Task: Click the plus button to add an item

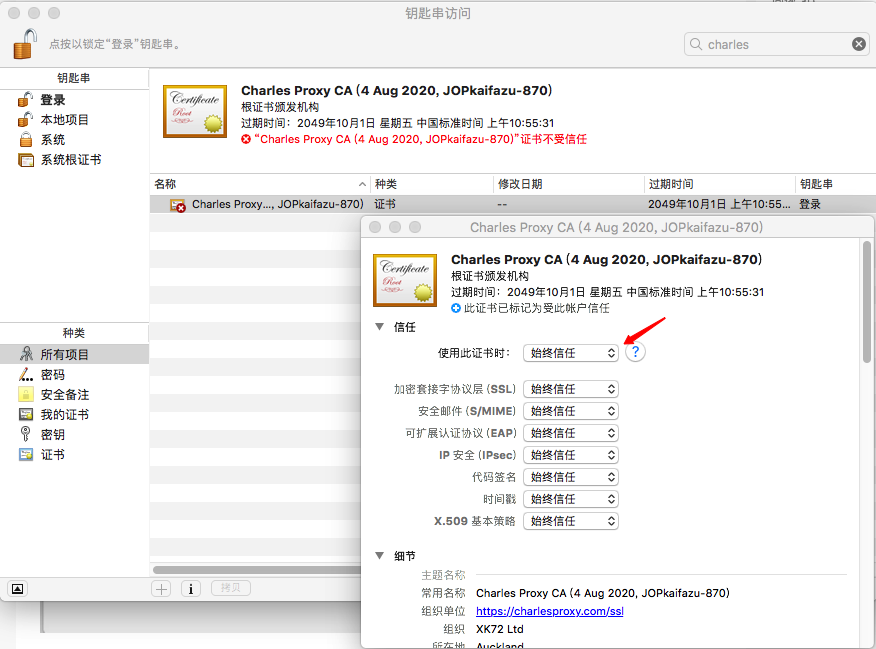Action: [x=161, y=589]
